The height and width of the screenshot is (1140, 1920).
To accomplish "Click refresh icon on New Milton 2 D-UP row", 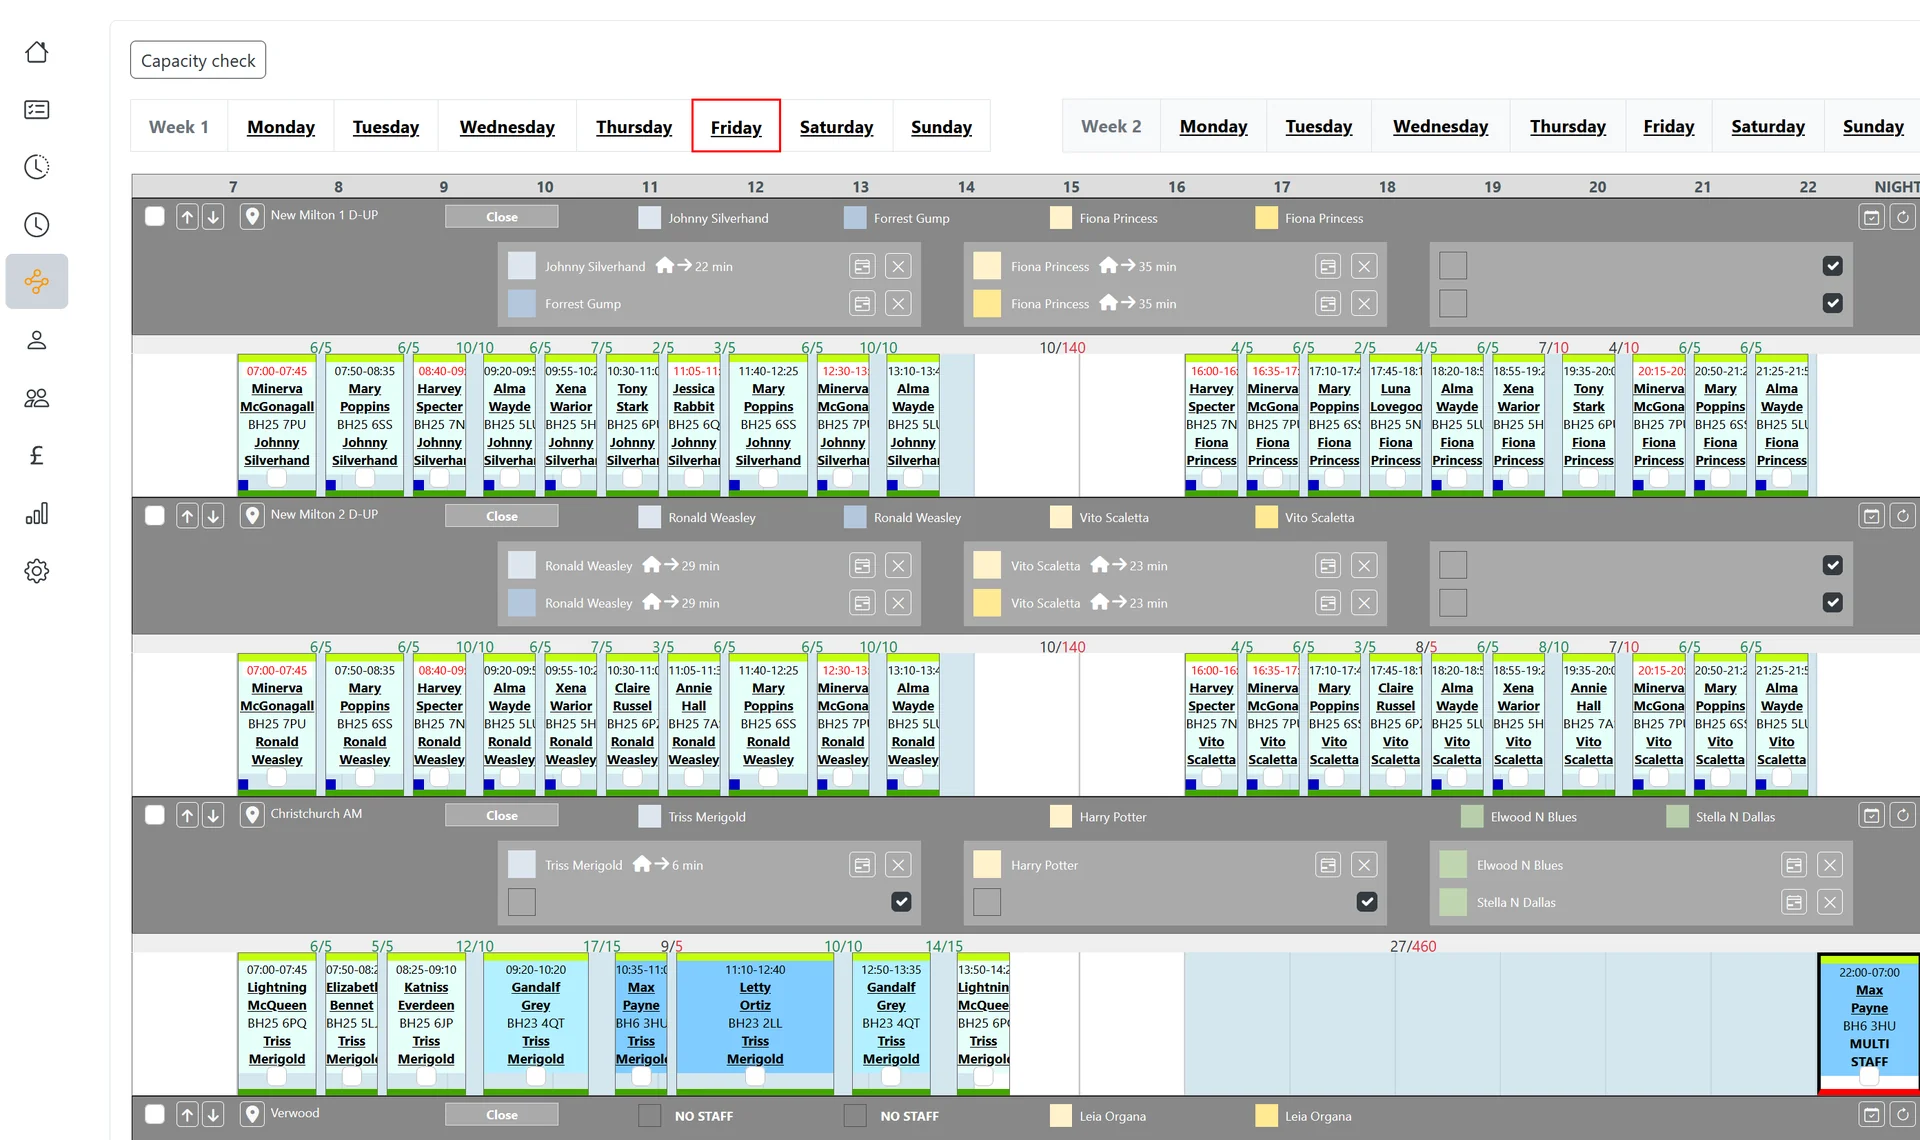I will point(1902,516).
